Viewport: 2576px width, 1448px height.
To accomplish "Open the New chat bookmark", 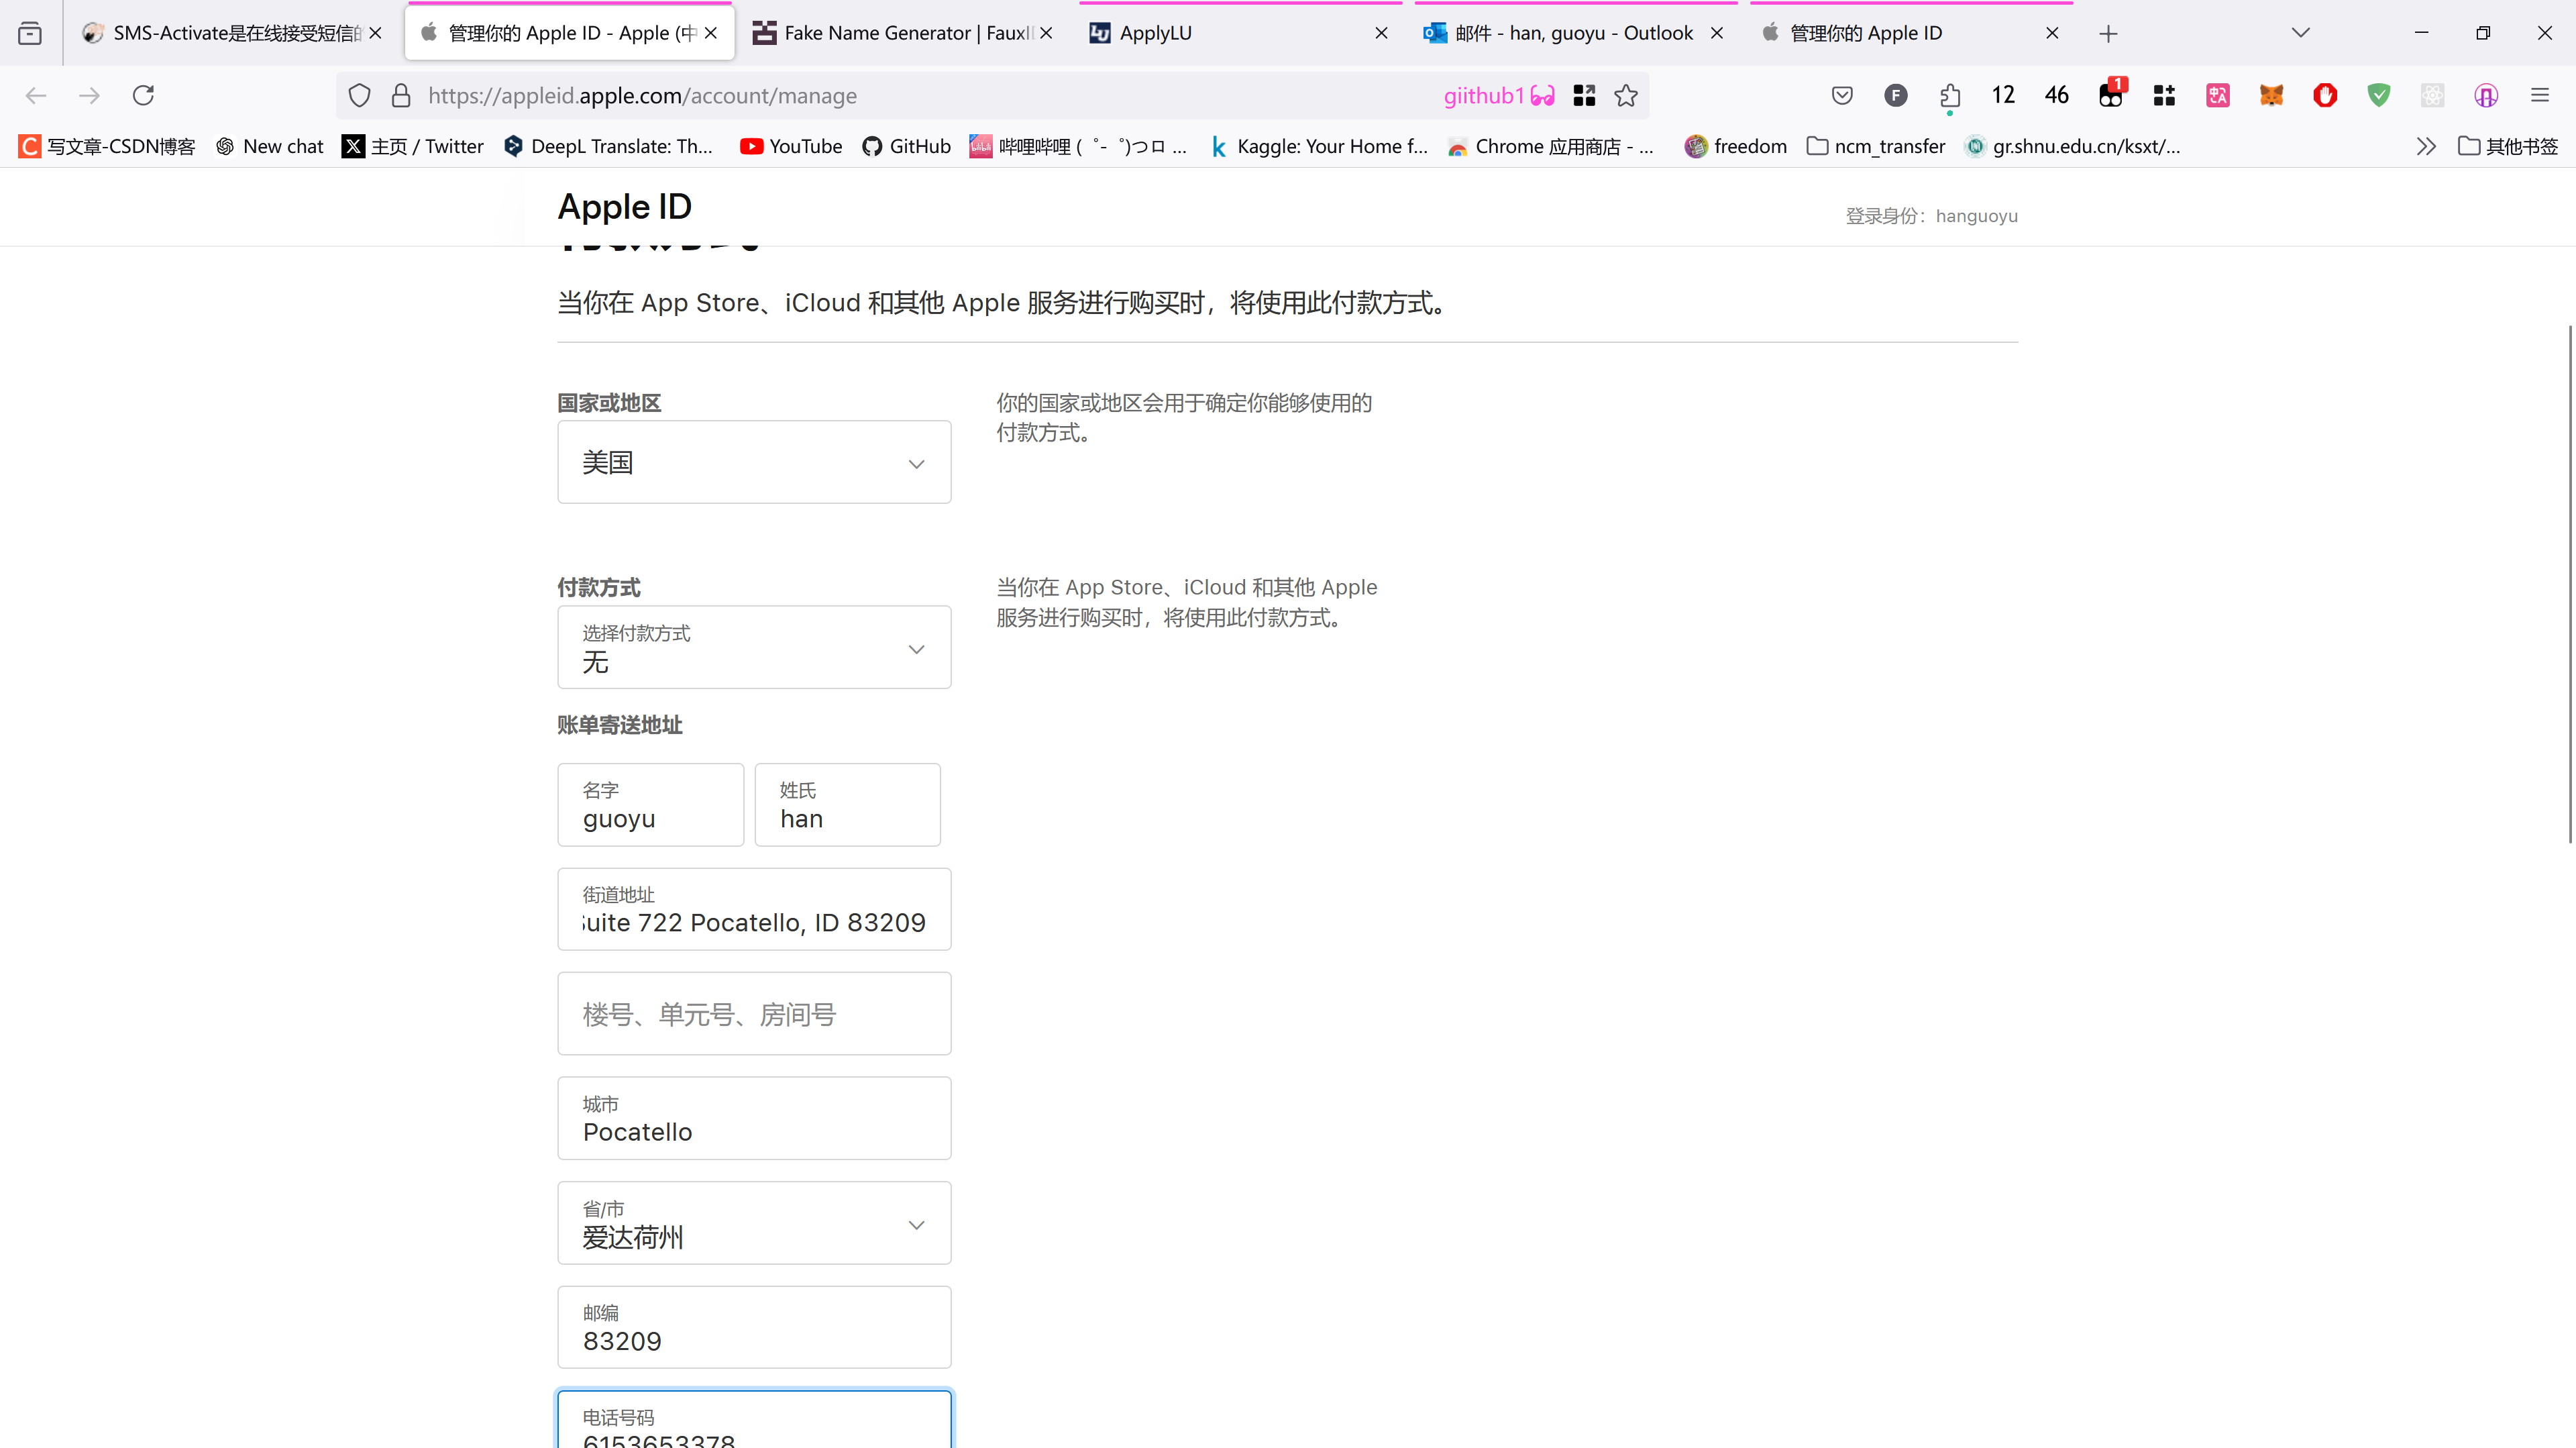I will (270, 146).
